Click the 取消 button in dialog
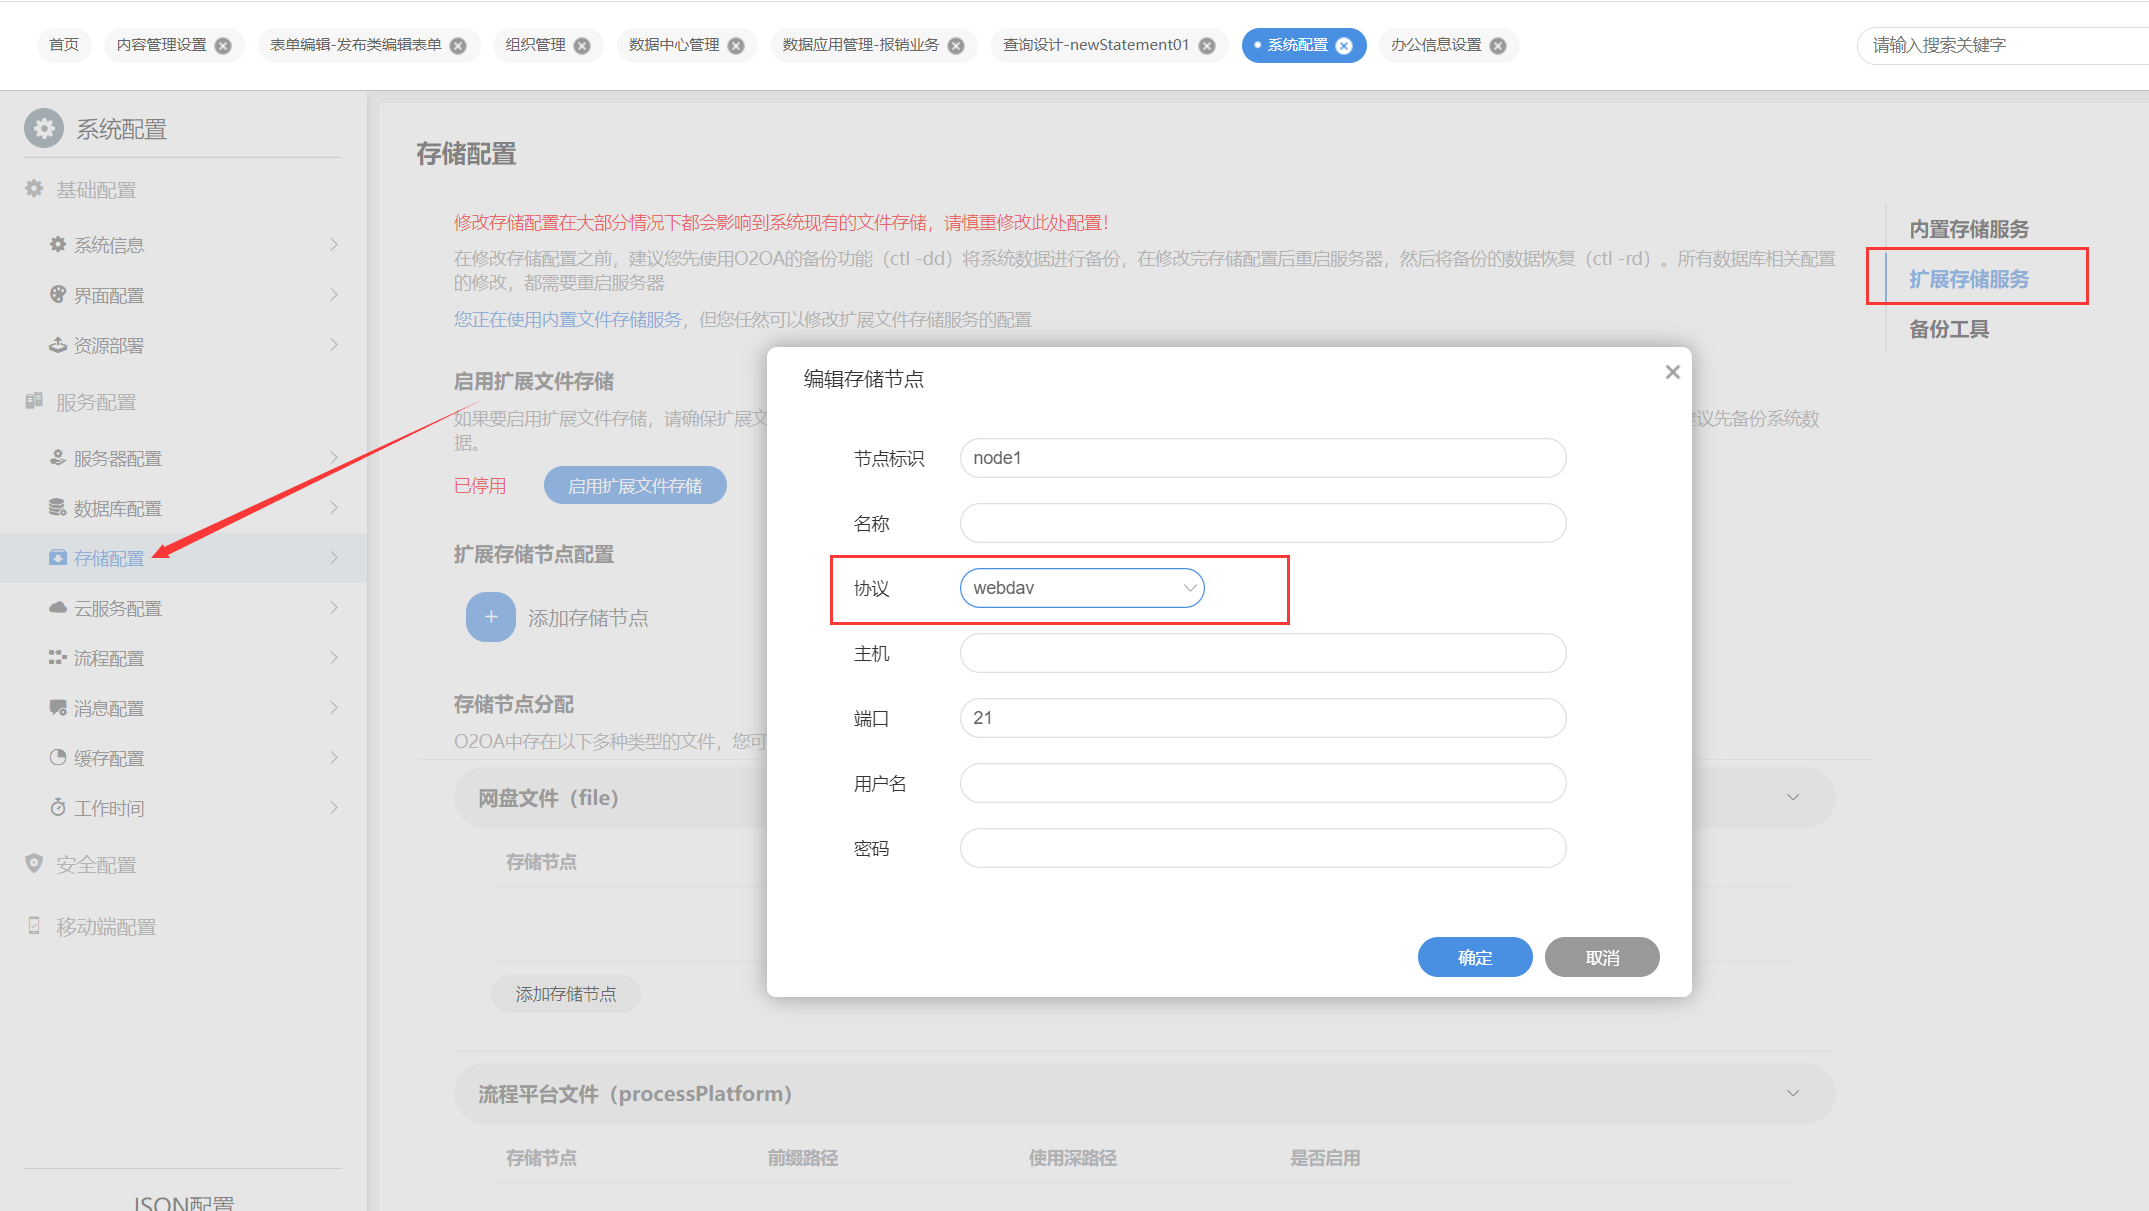This screenshot has width=2149, height=1211. coord(1601,957)
